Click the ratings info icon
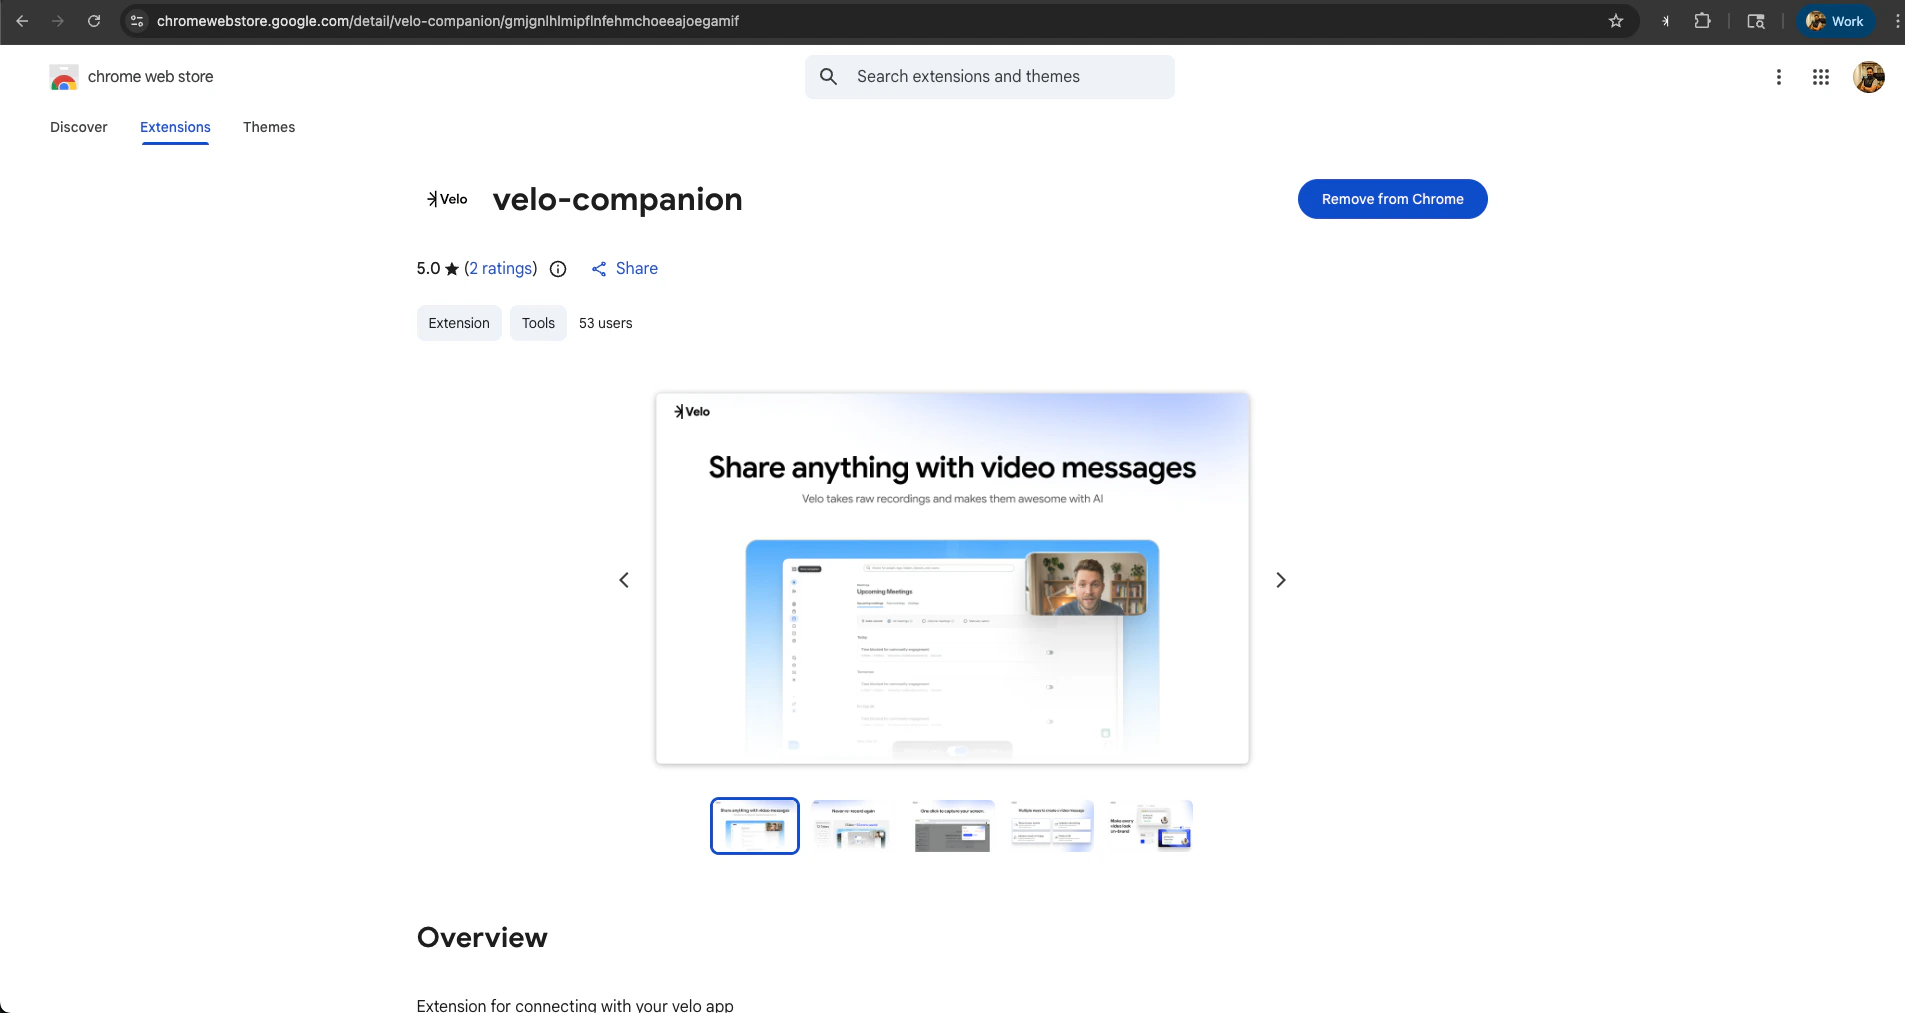This screenshot has height=1013, width=1905. pyautogui.click(x=558, y=269)
